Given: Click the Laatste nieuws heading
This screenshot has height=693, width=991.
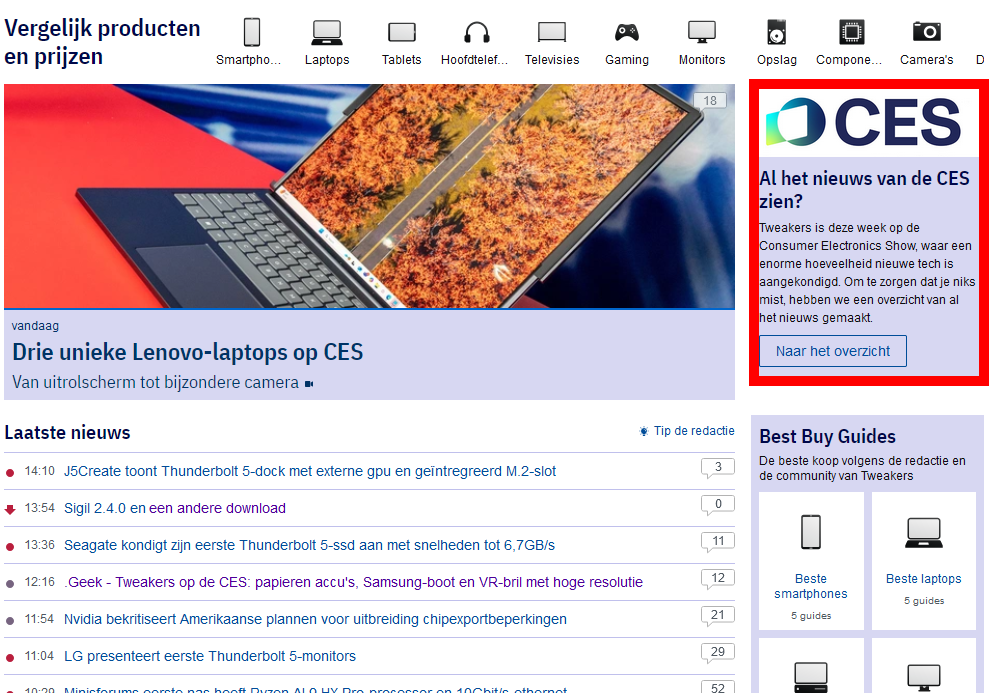Looking at the screenshot, I should click(x=68, y=432).
